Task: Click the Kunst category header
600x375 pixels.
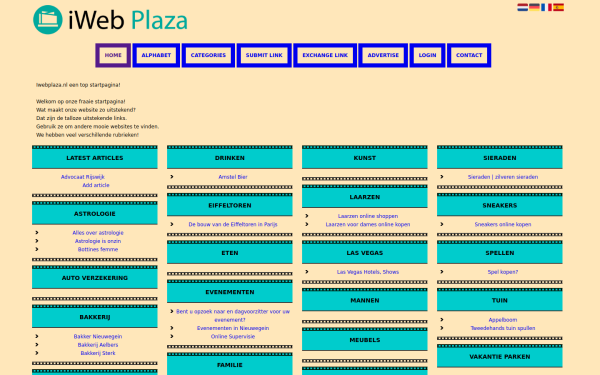Action: pos(365,158)
